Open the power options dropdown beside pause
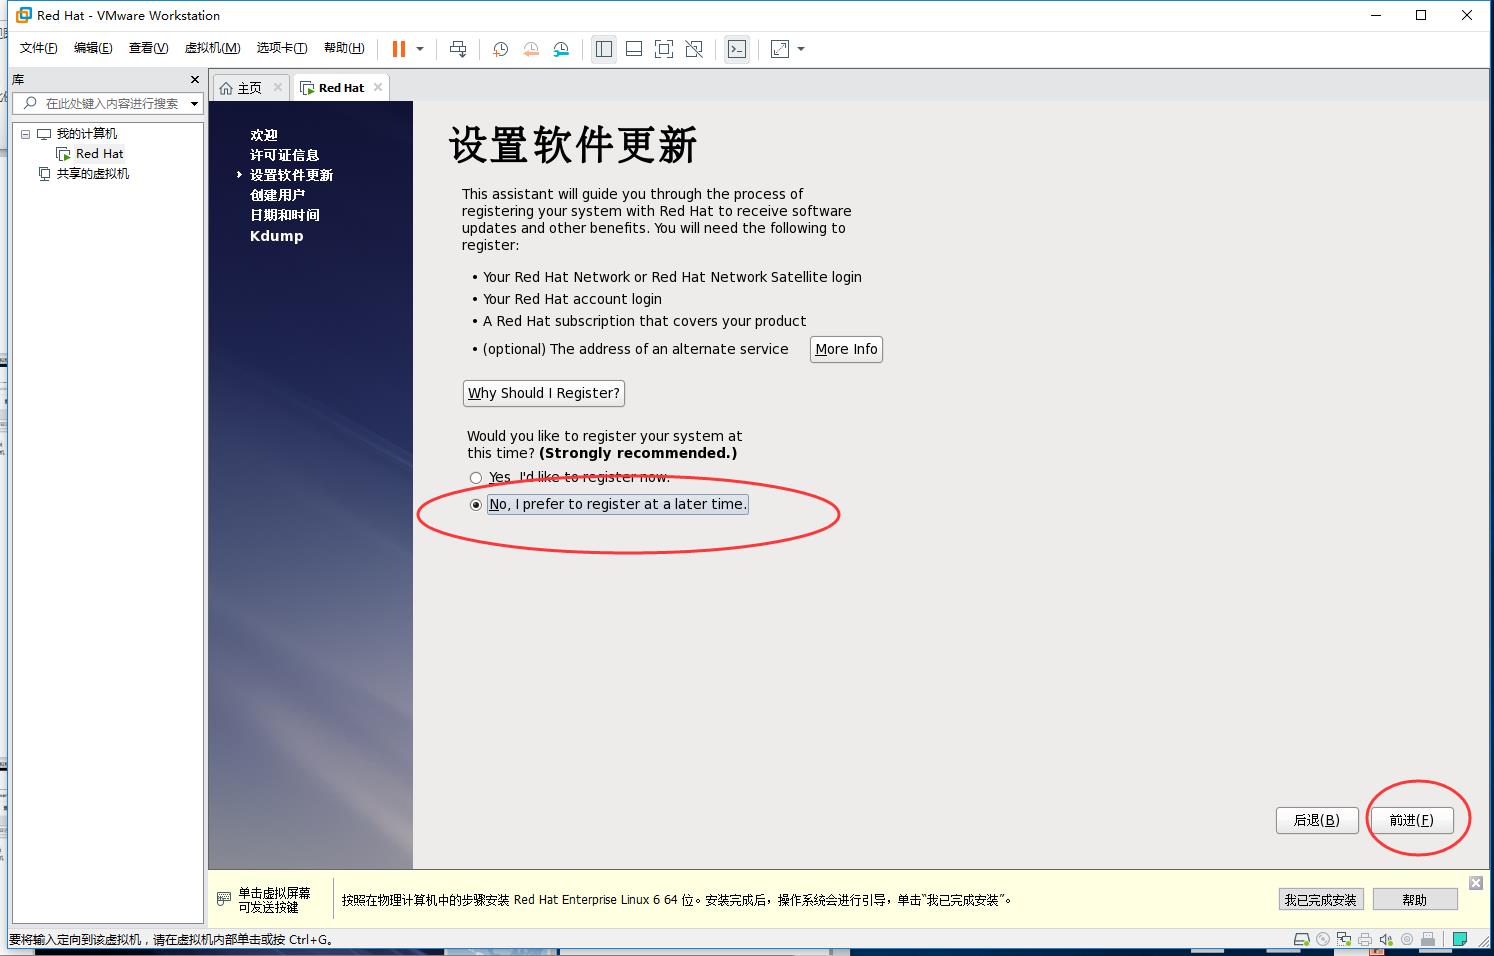Viewport: 1494px width, 956px height. click(x=420, y=49)
